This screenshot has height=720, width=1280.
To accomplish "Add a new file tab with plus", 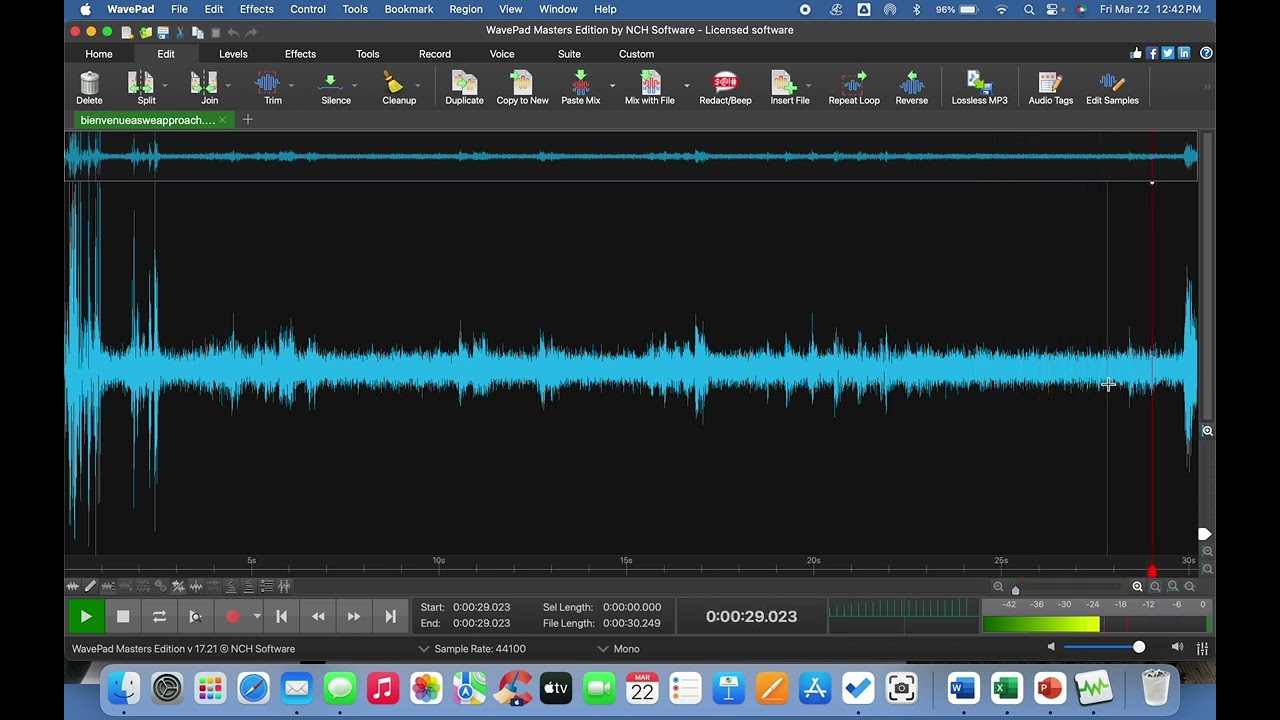I will 247,120.
